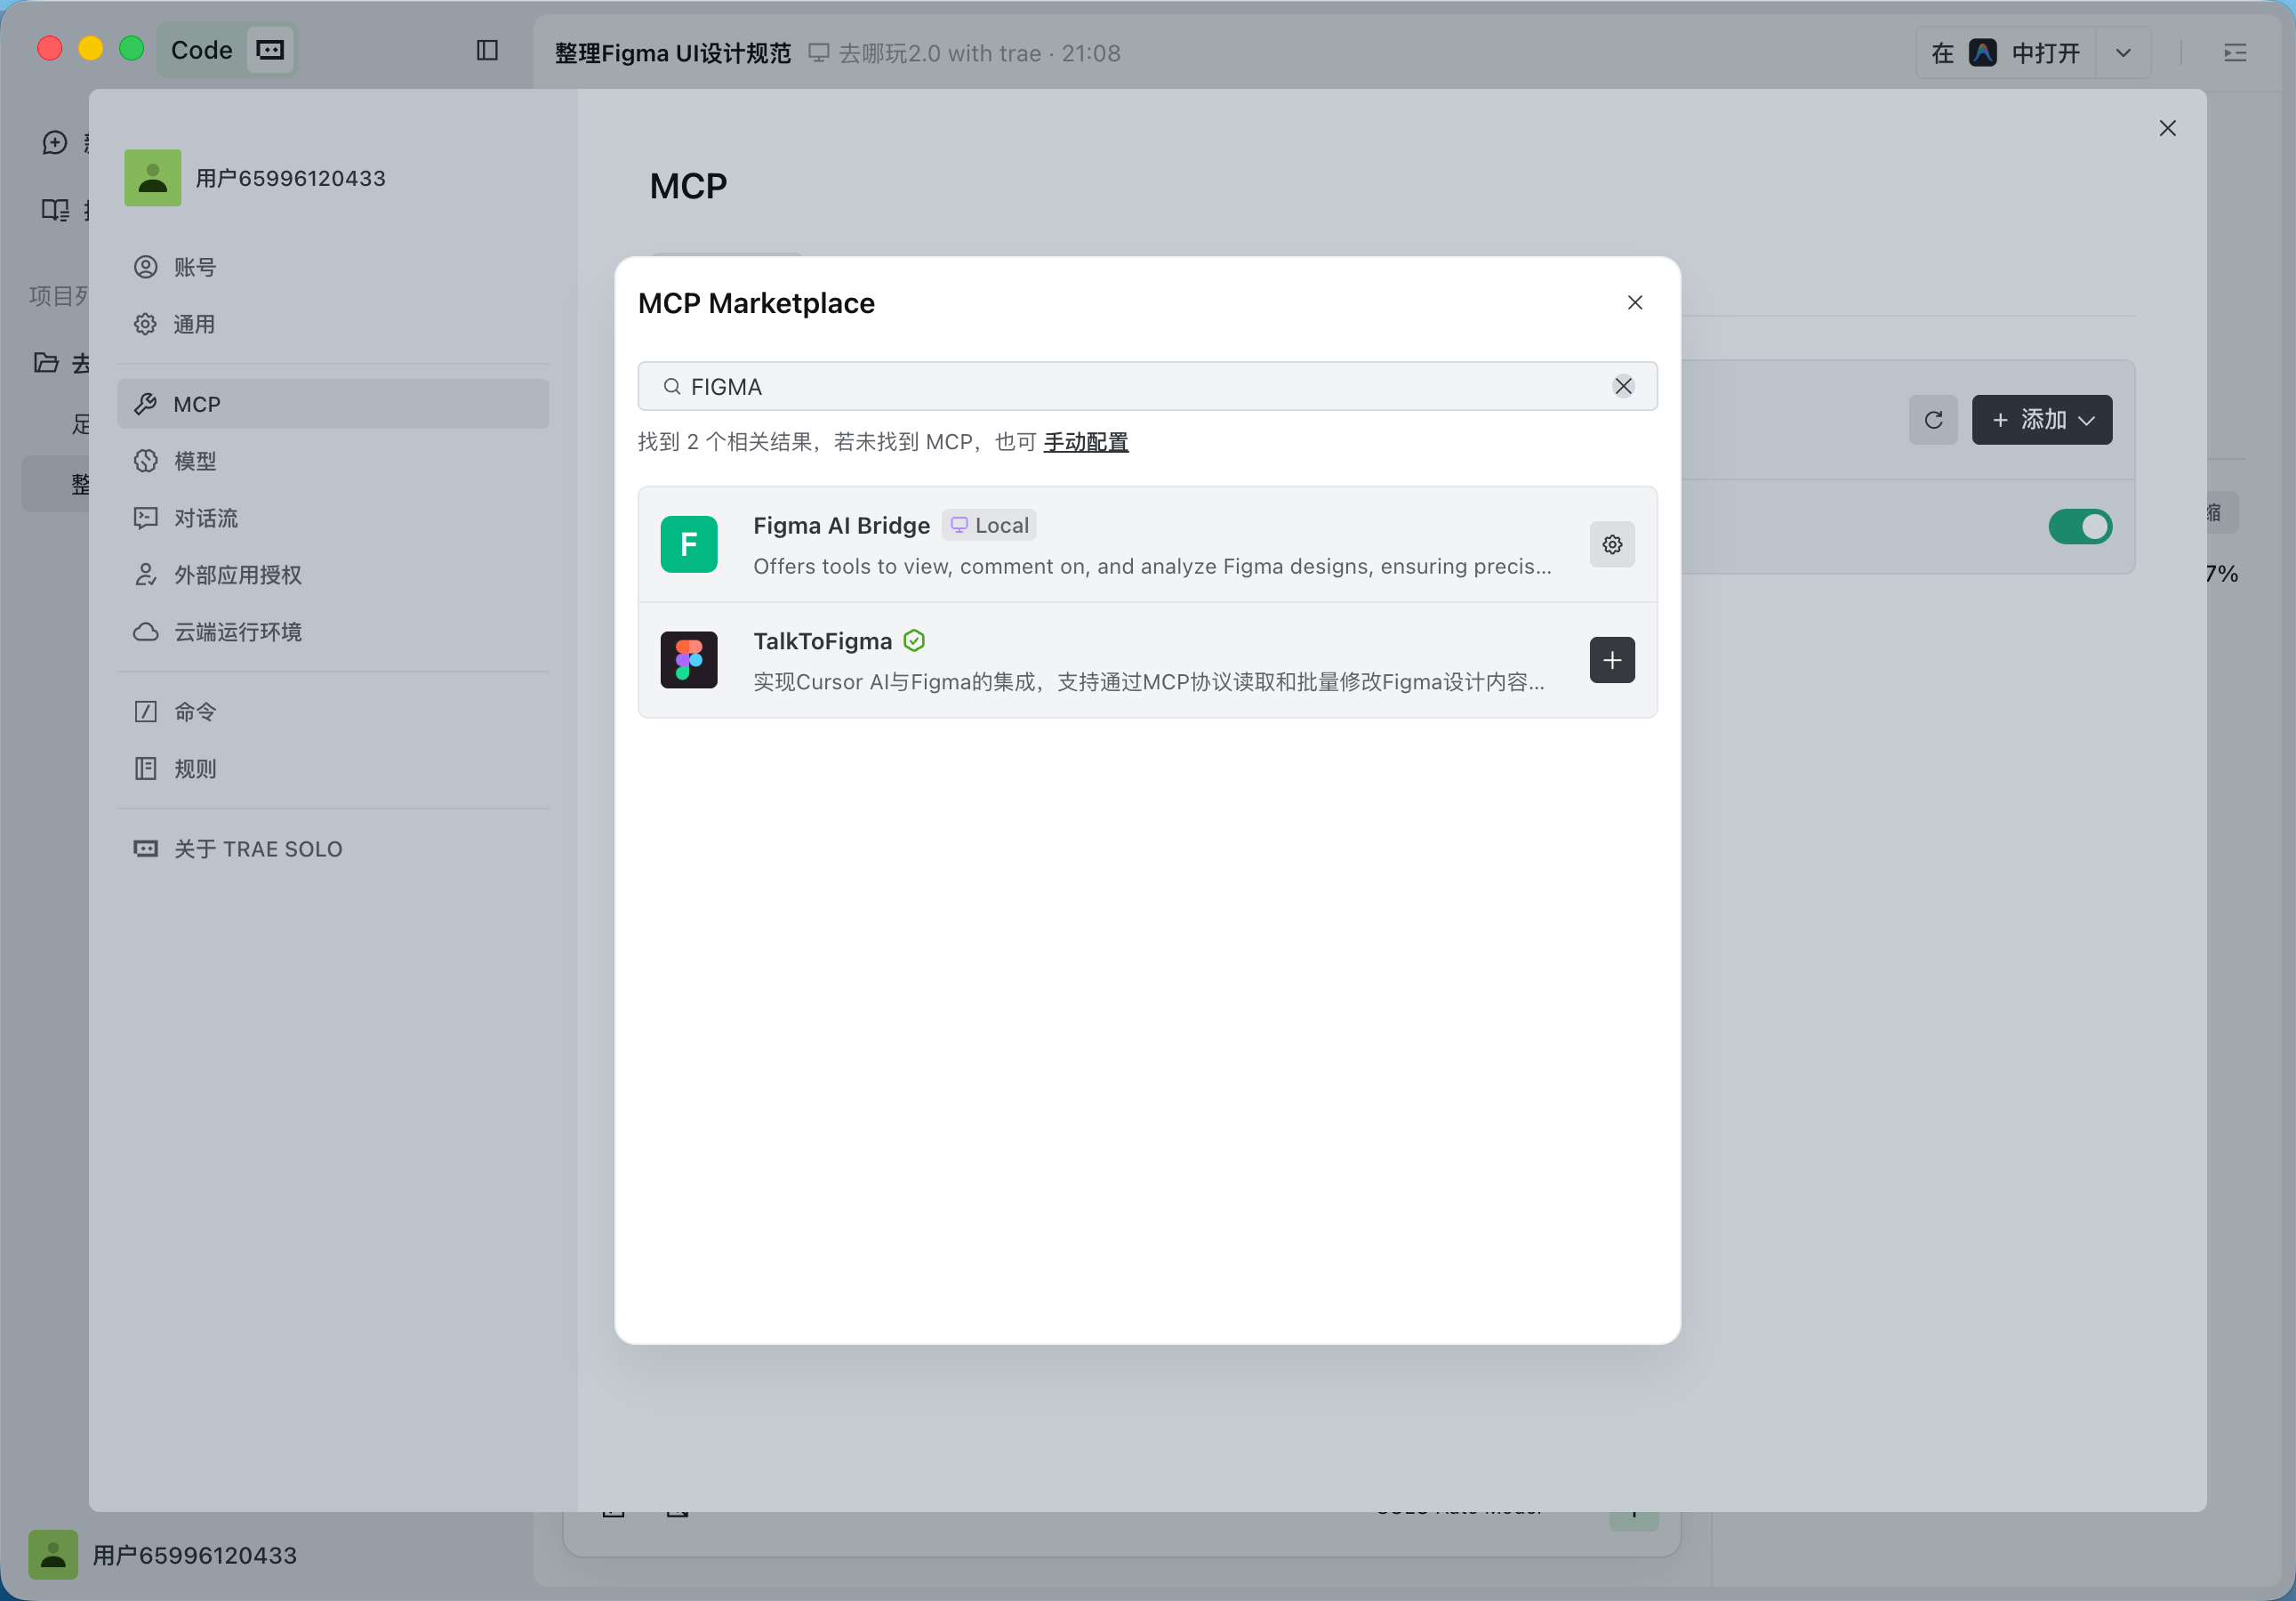The image size is (2296, 1601).
Task: Close the MCP Marketplace dialog
Action: pos(1634,302)
